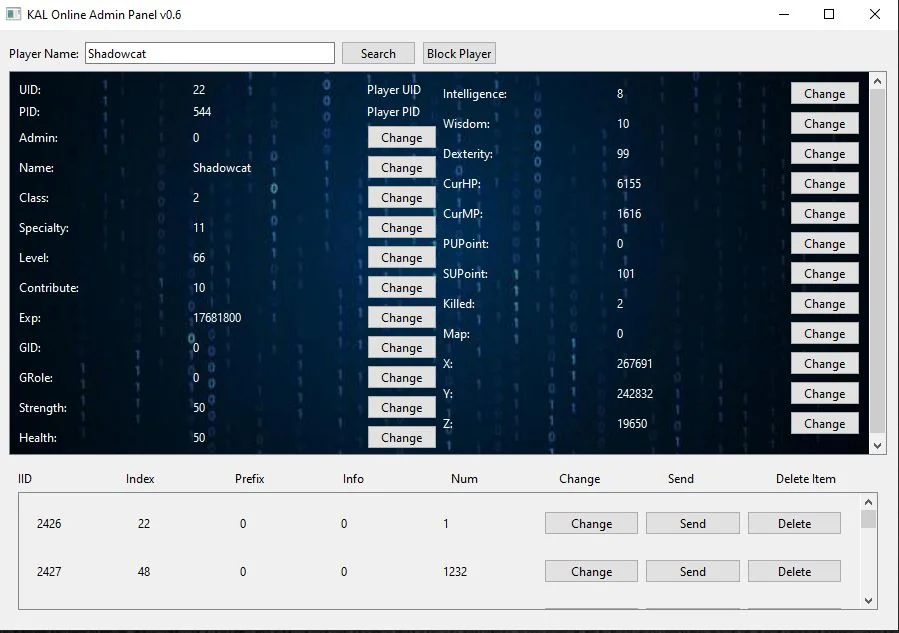Click the Prefix column header

click(249, 479)
